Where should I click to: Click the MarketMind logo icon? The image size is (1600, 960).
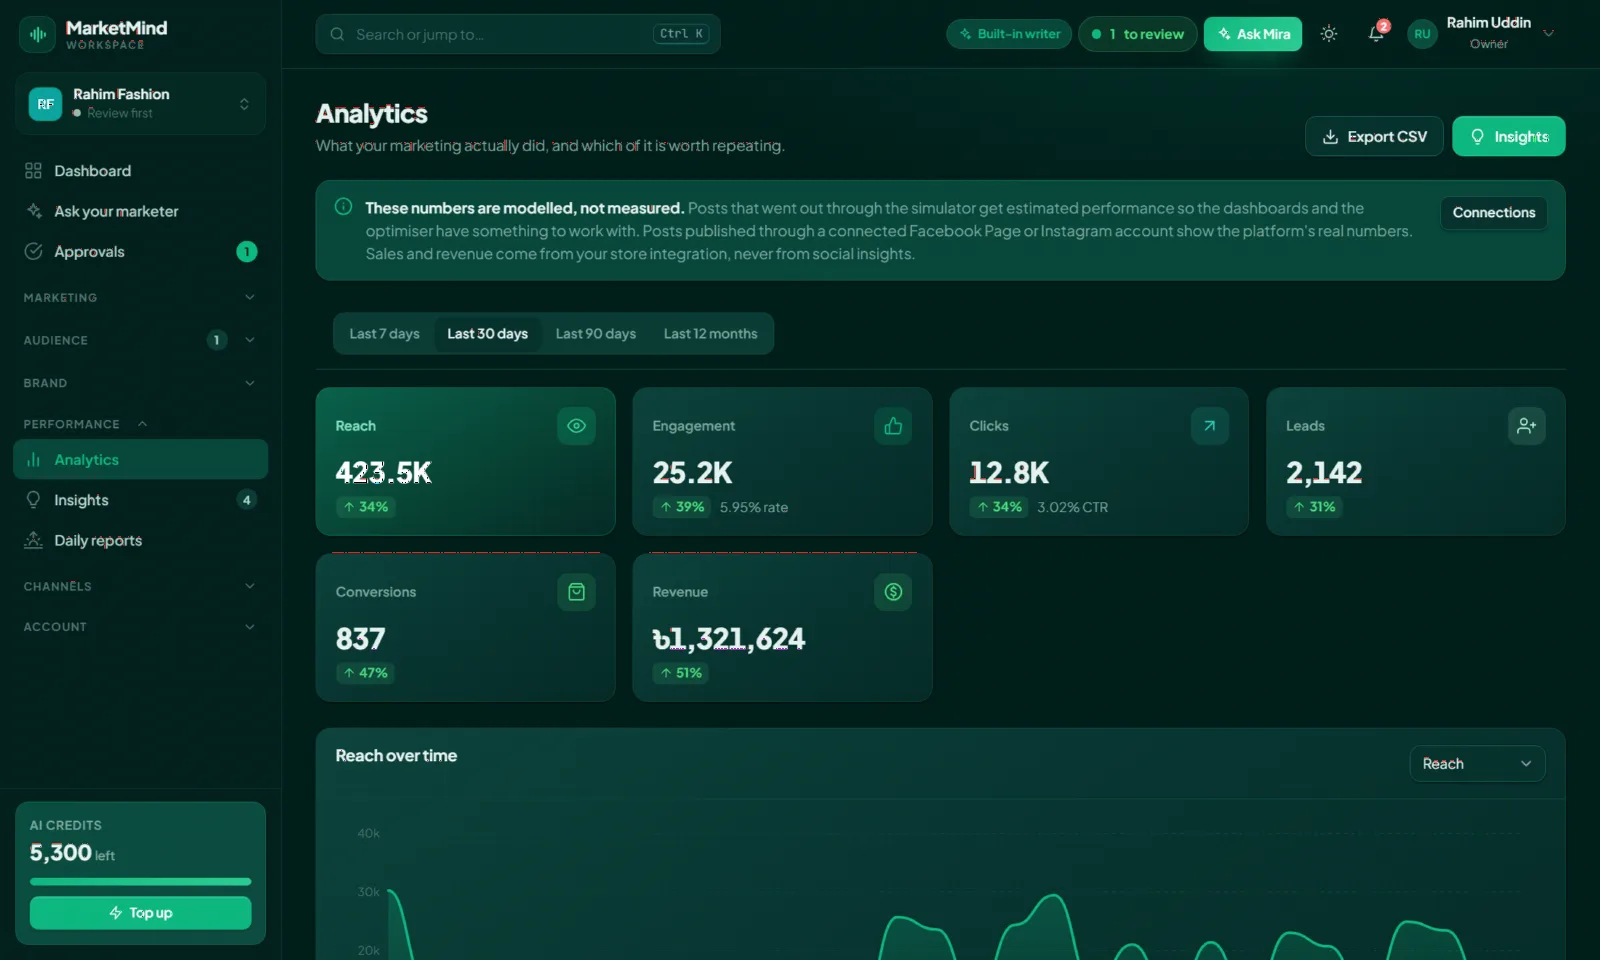37,34
